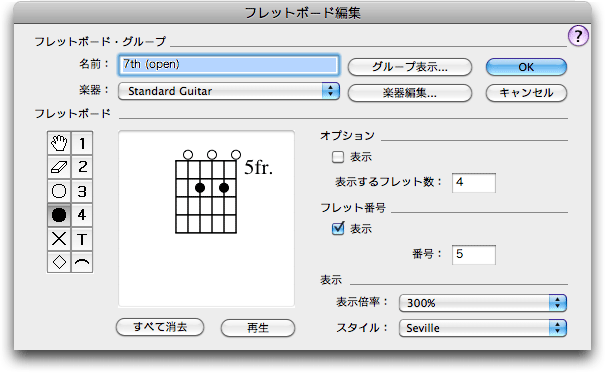605x373 pixels.
Task: Click the right filled dot on the fretboard
Action: coord(224,188)
